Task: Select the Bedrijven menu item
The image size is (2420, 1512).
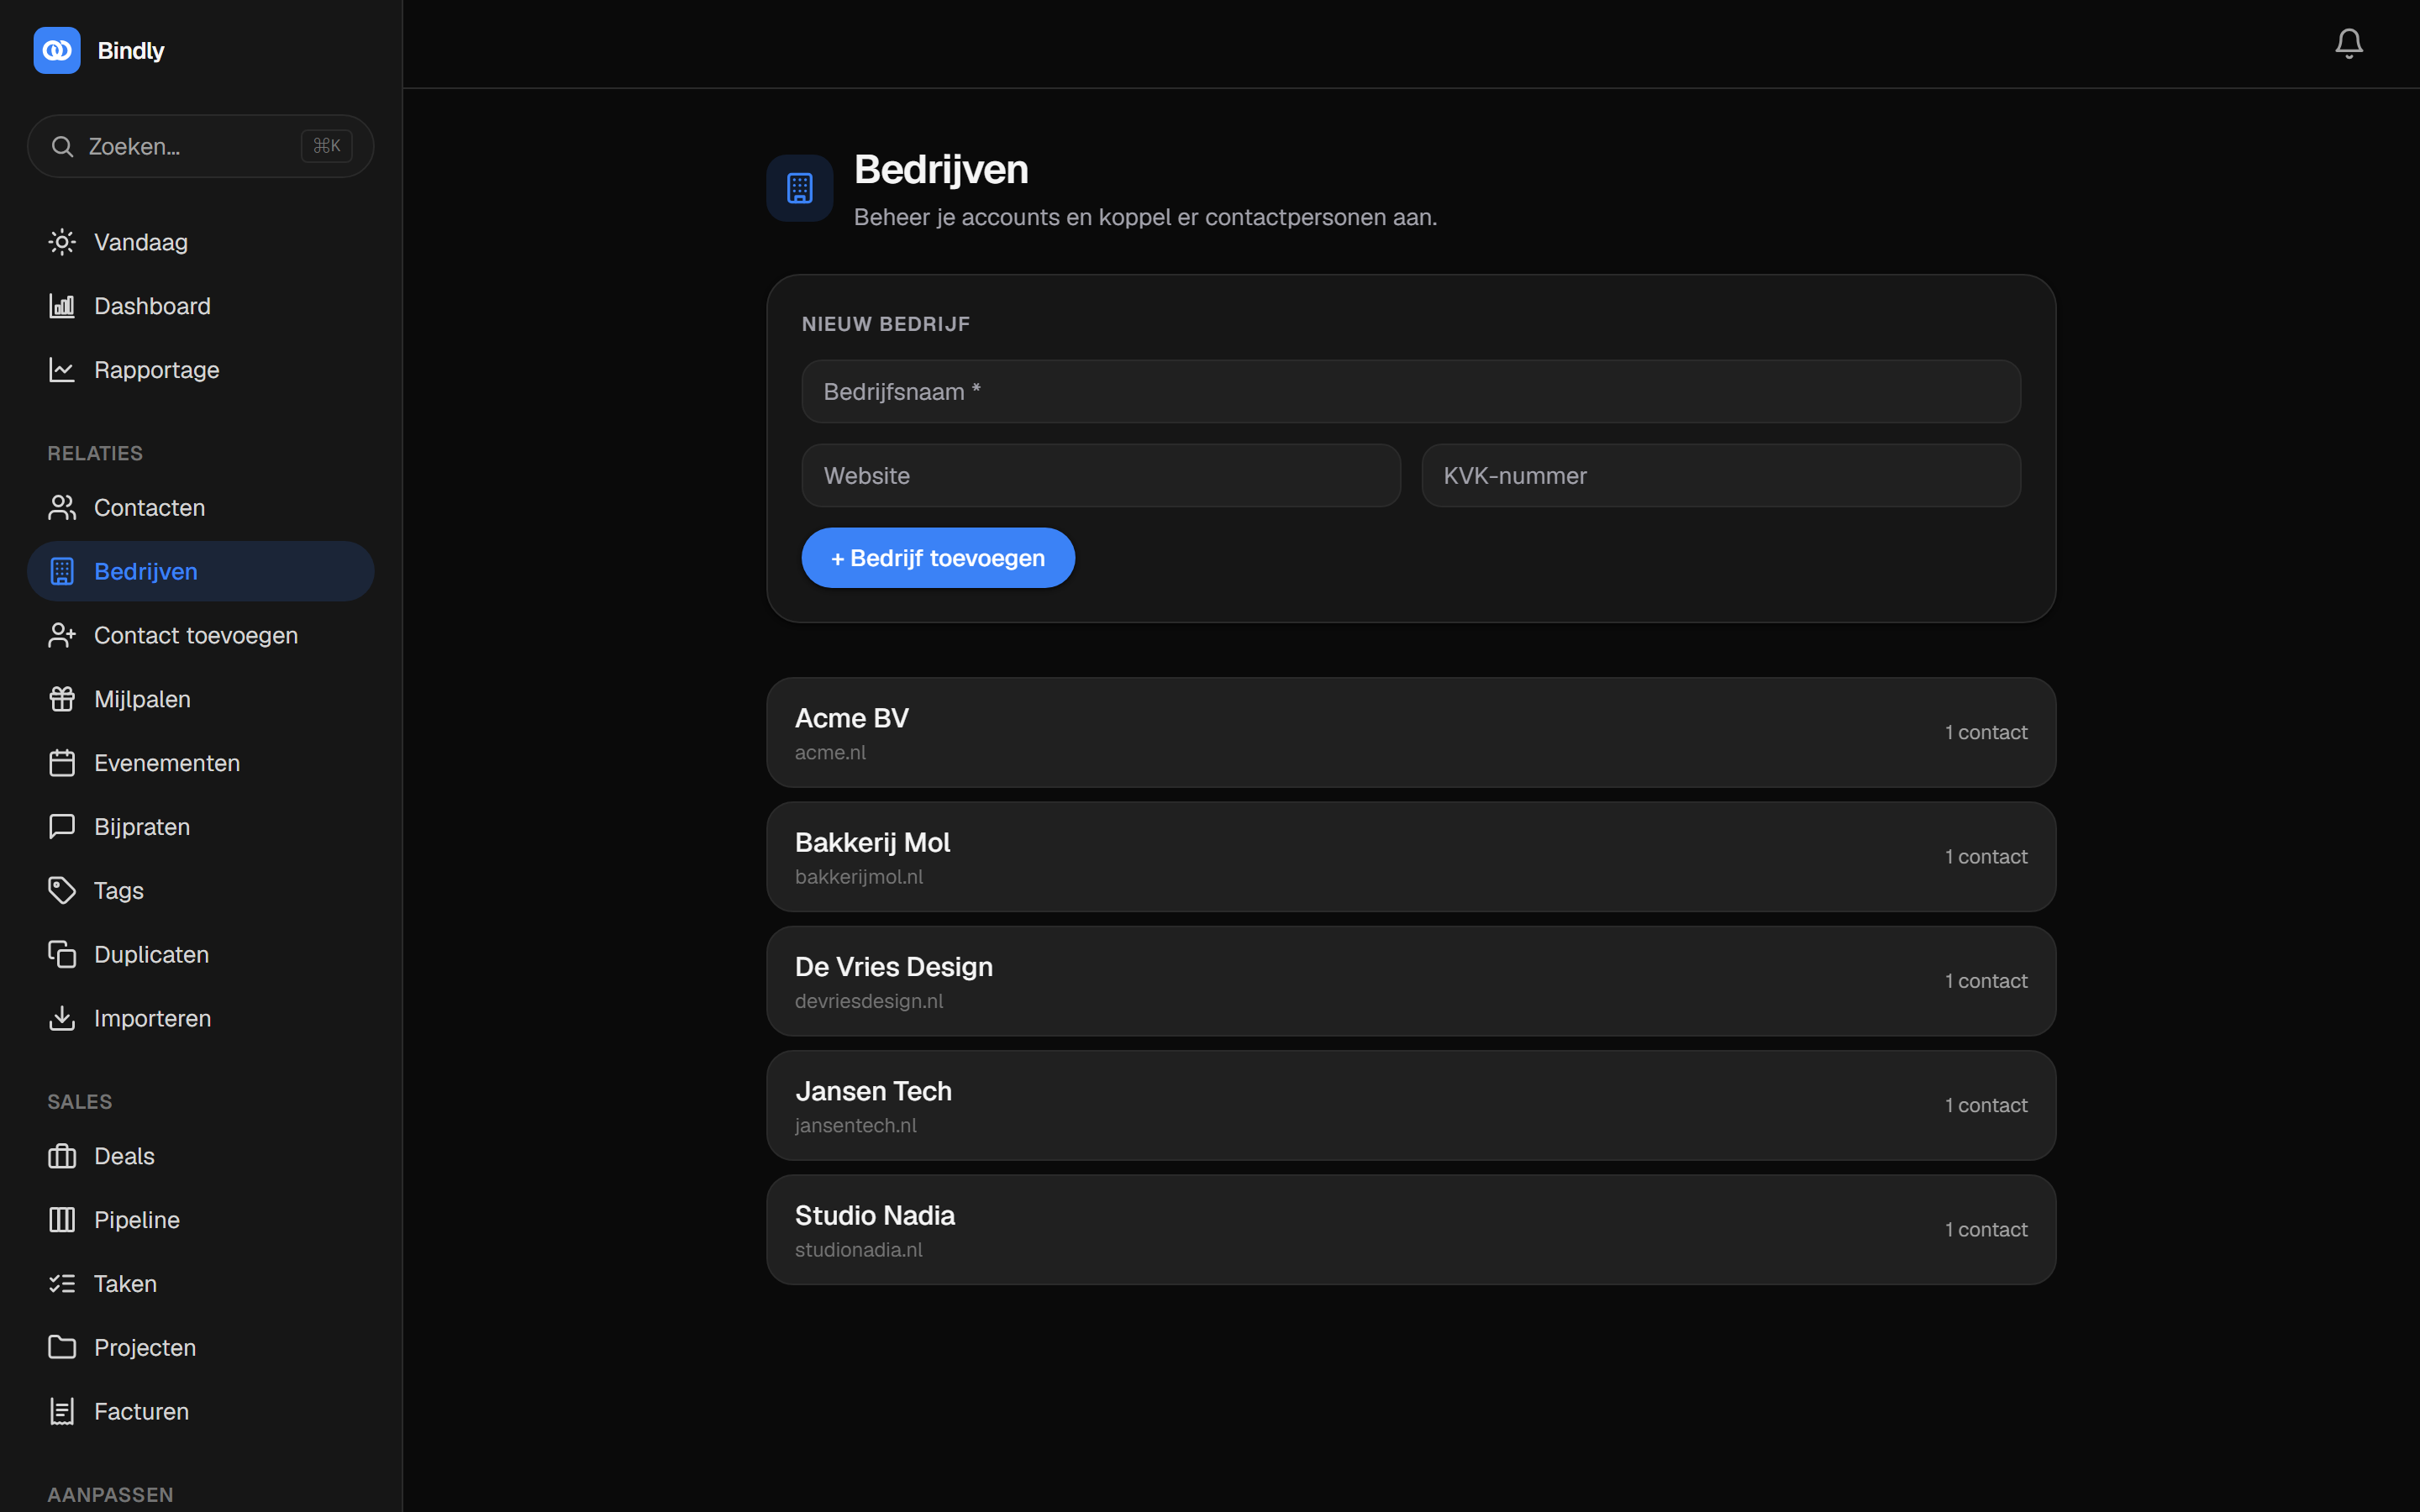Action: pos(201,571)
